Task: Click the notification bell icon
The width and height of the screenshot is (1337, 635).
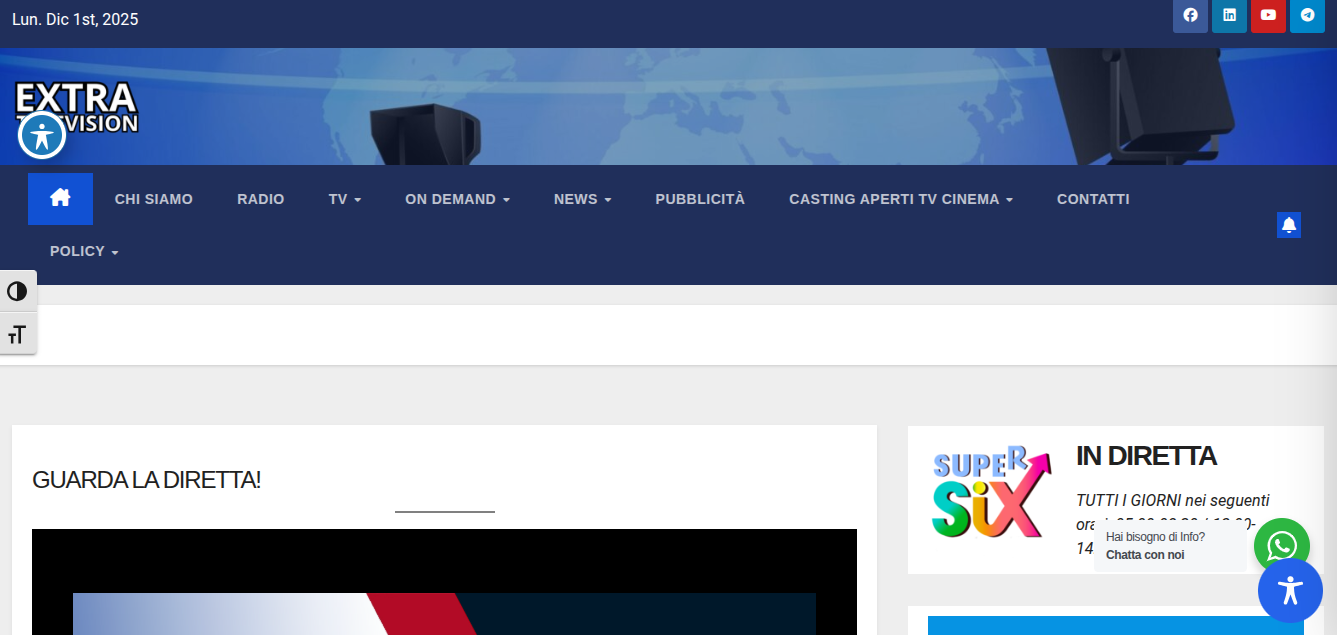Action: pyautogui.click(x=1289, y=225)
